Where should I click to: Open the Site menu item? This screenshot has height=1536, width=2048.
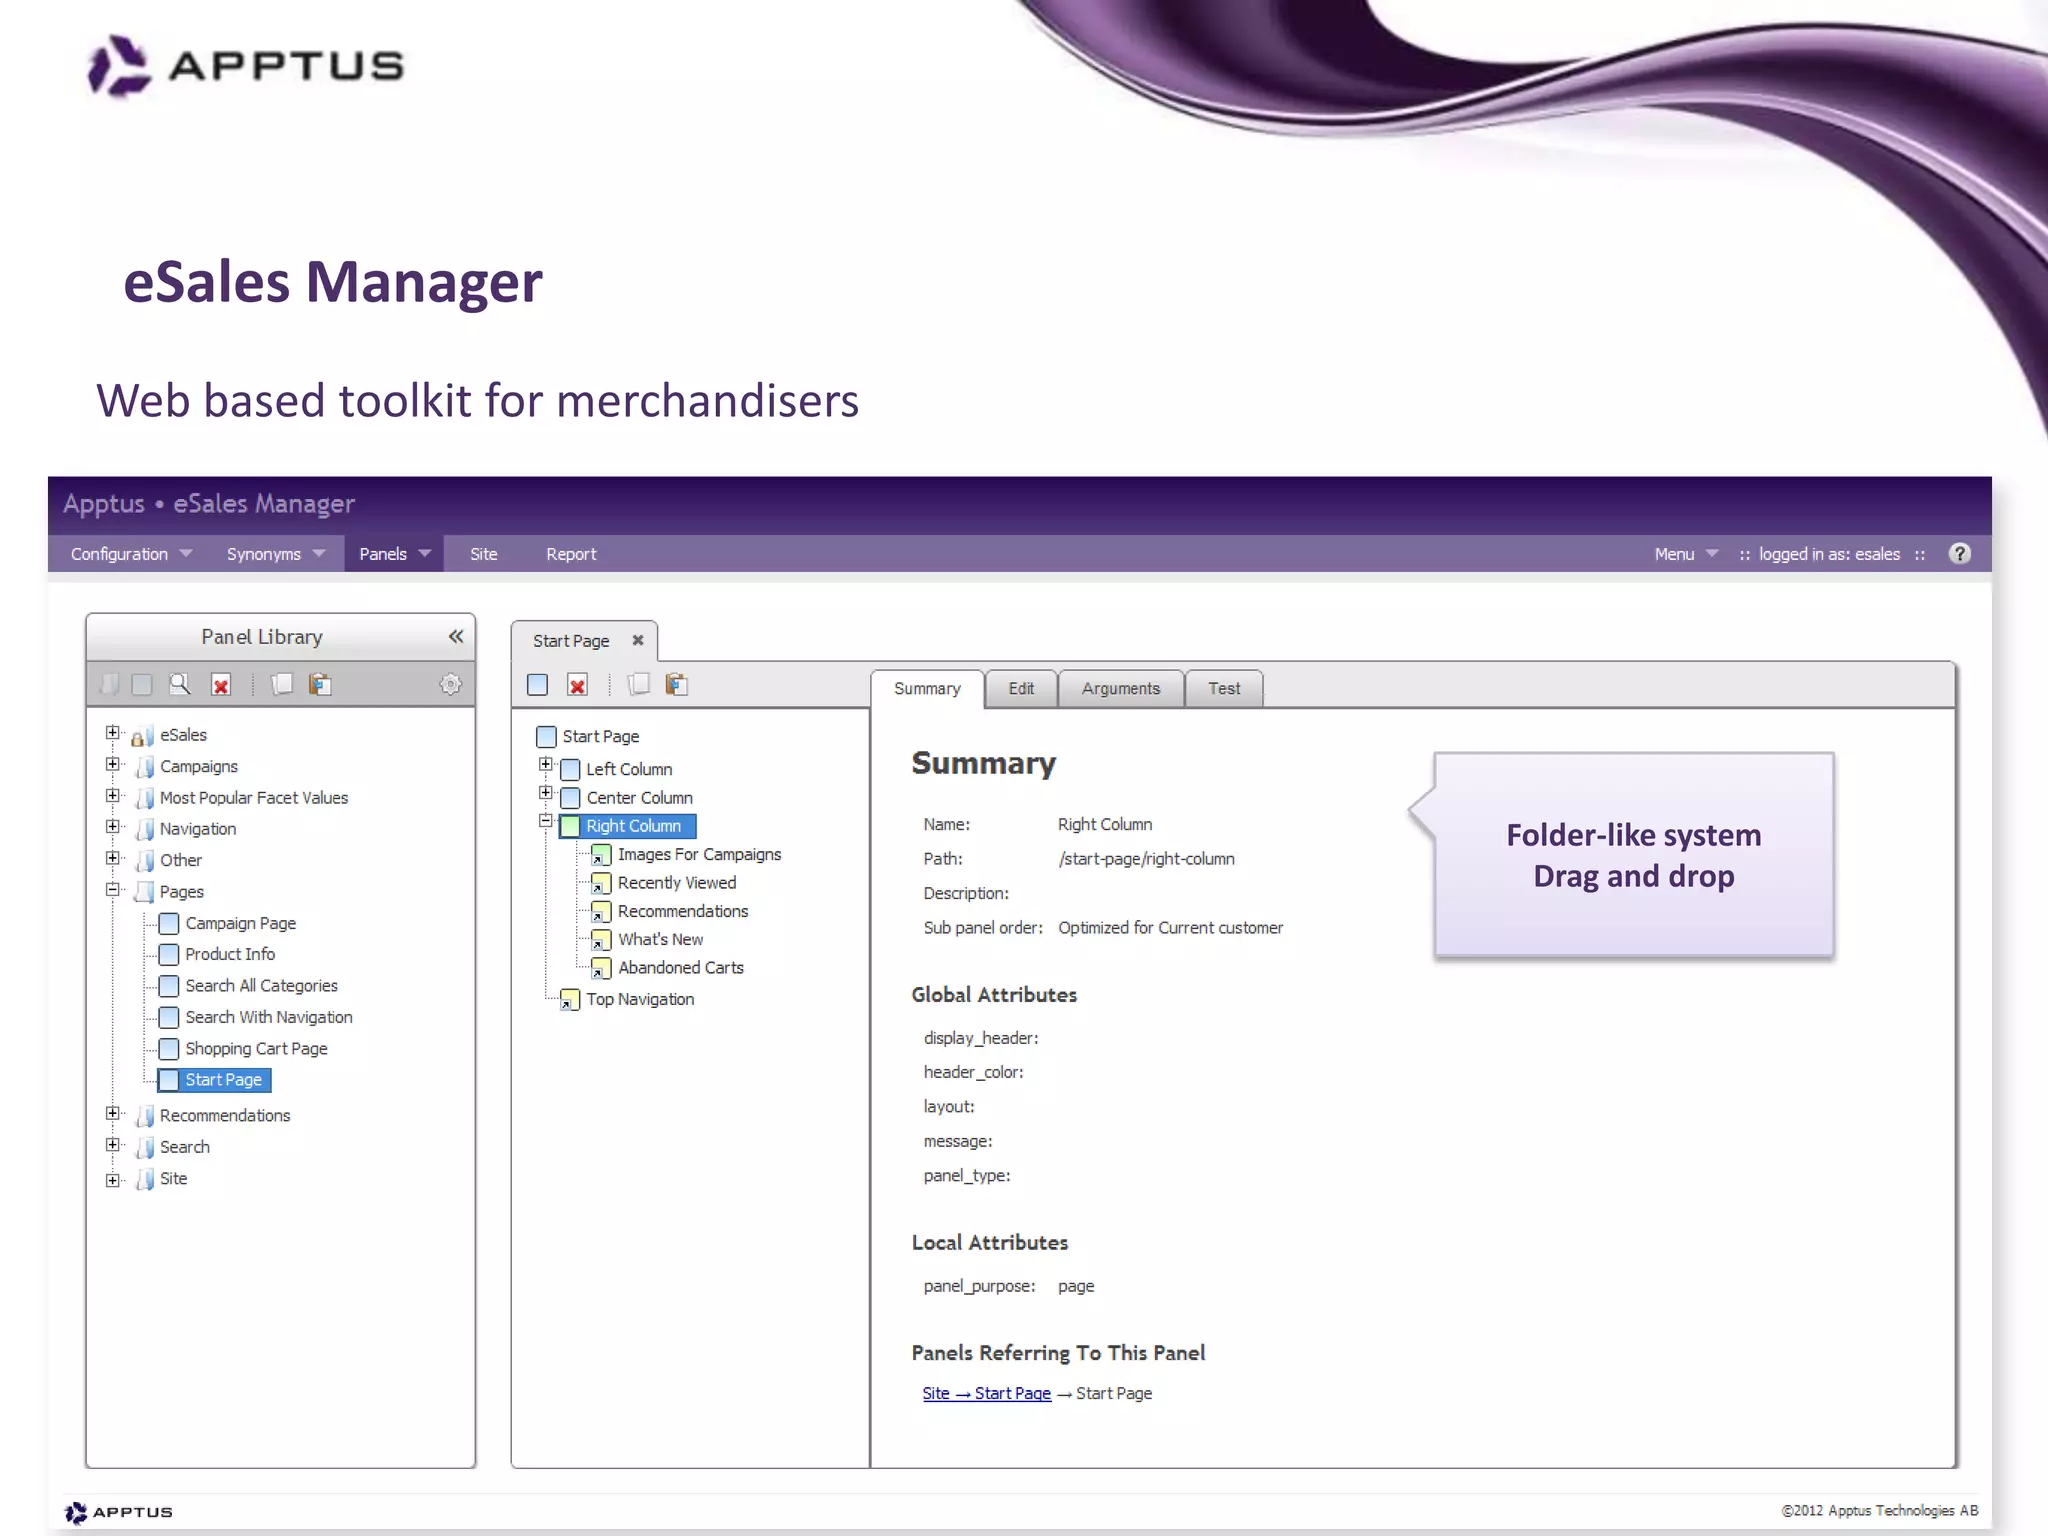click(x=484, y=554)
